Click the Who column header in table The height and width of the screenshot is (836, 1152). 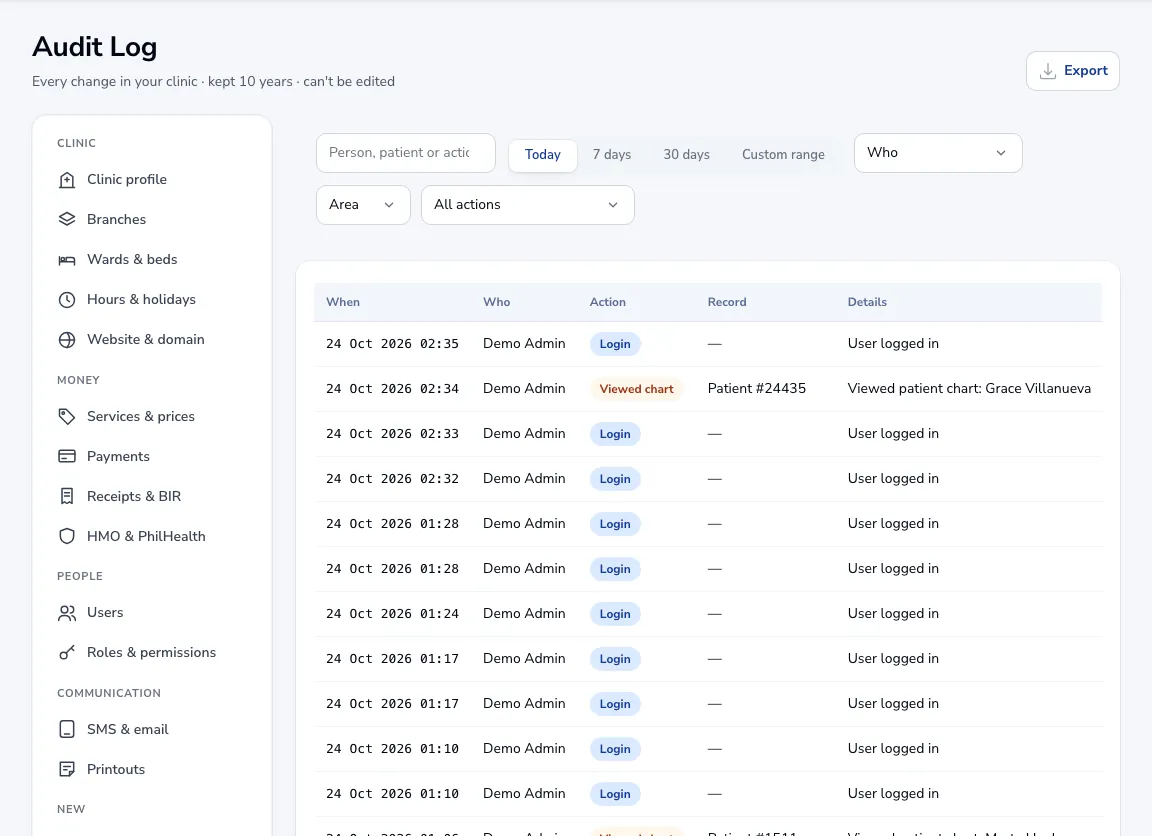(497, 302)
